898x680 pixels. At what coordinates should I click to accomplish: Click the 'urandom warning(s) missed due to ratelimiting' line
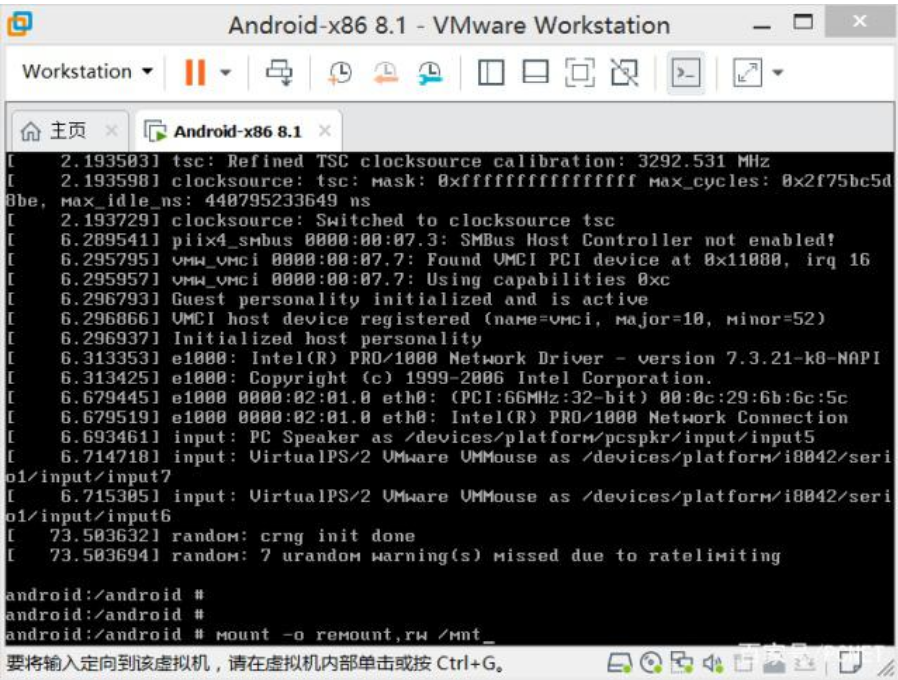(x=393, y=556)
